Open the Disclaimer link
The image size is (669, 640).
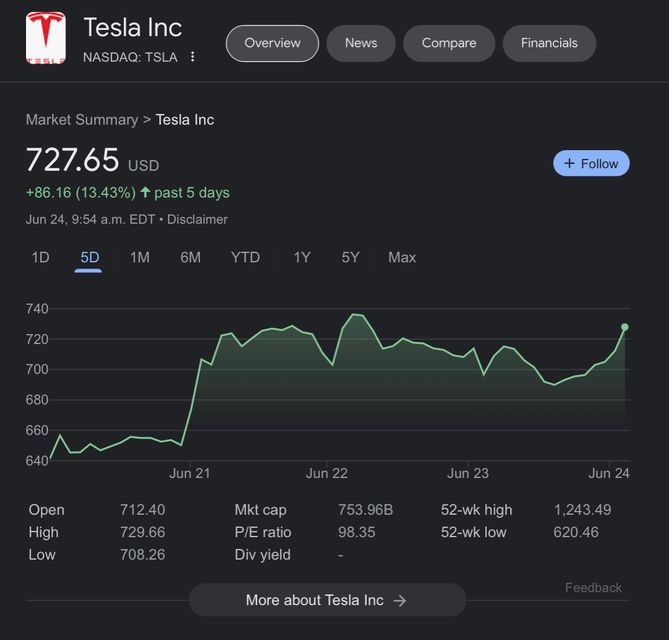point(197,219)
